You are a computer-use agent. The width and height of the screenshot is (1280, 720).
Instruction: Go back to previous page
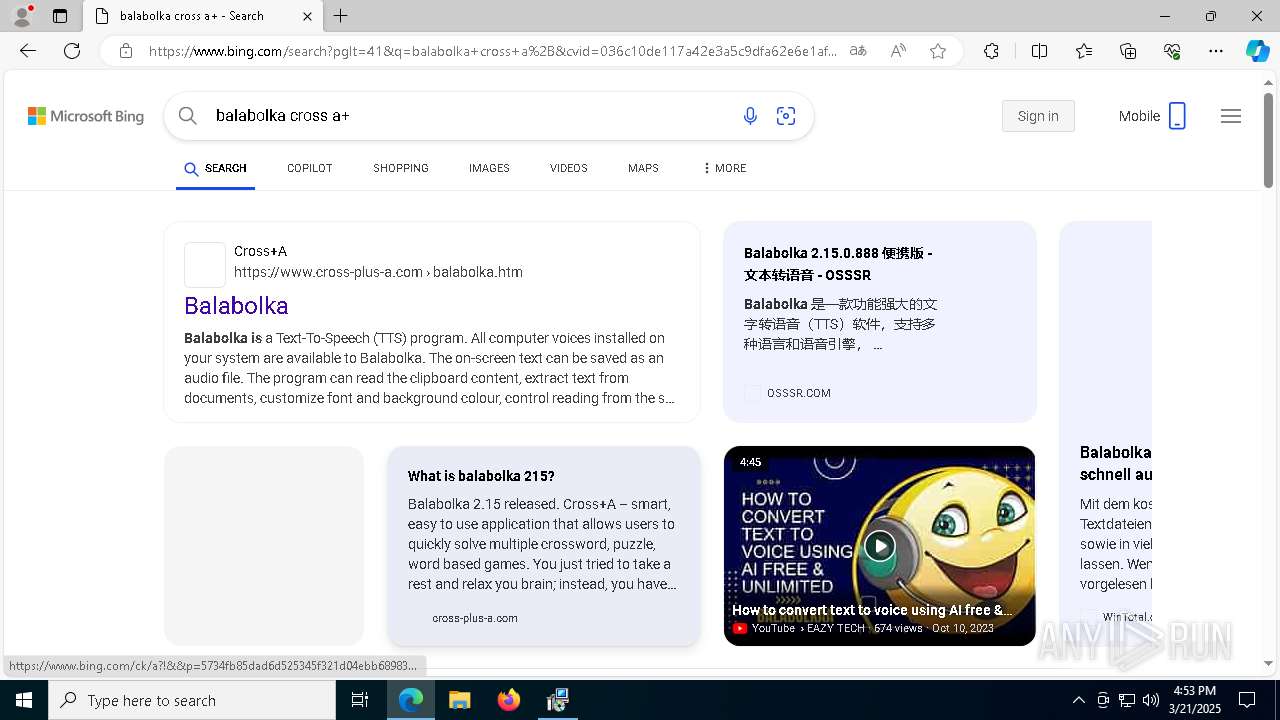pyautogui.click(x=28, y=51)
